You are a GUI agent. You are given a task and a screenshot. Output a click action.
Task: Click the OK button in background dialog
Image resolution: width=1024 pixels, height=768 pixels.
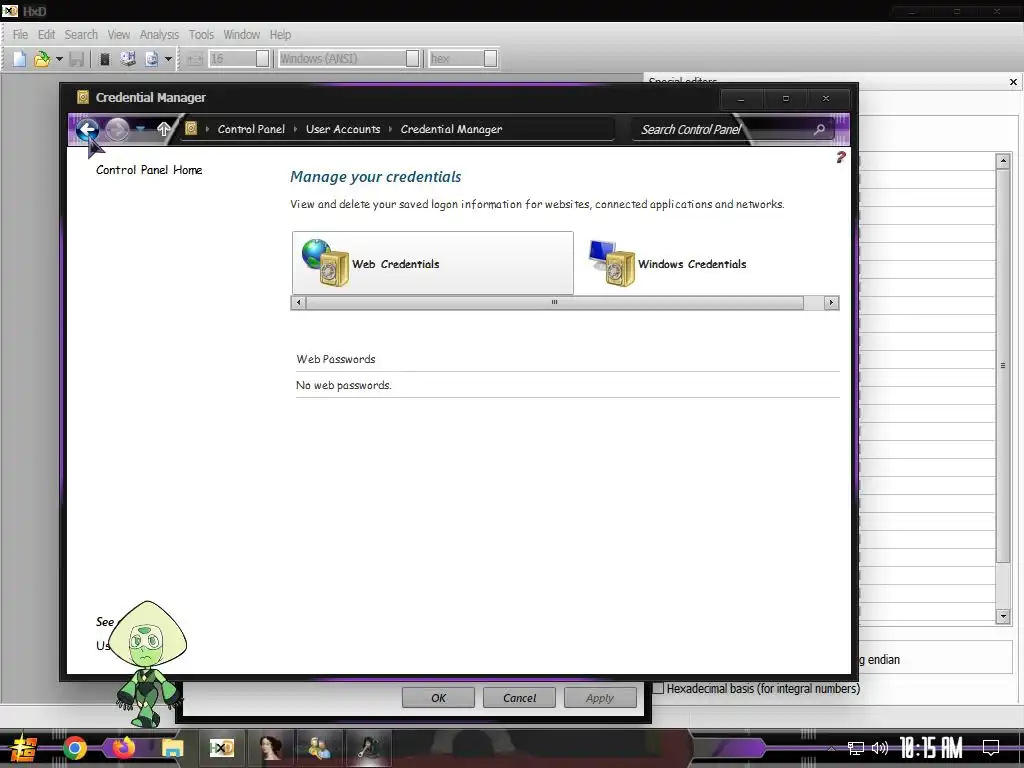click(438, 697)
